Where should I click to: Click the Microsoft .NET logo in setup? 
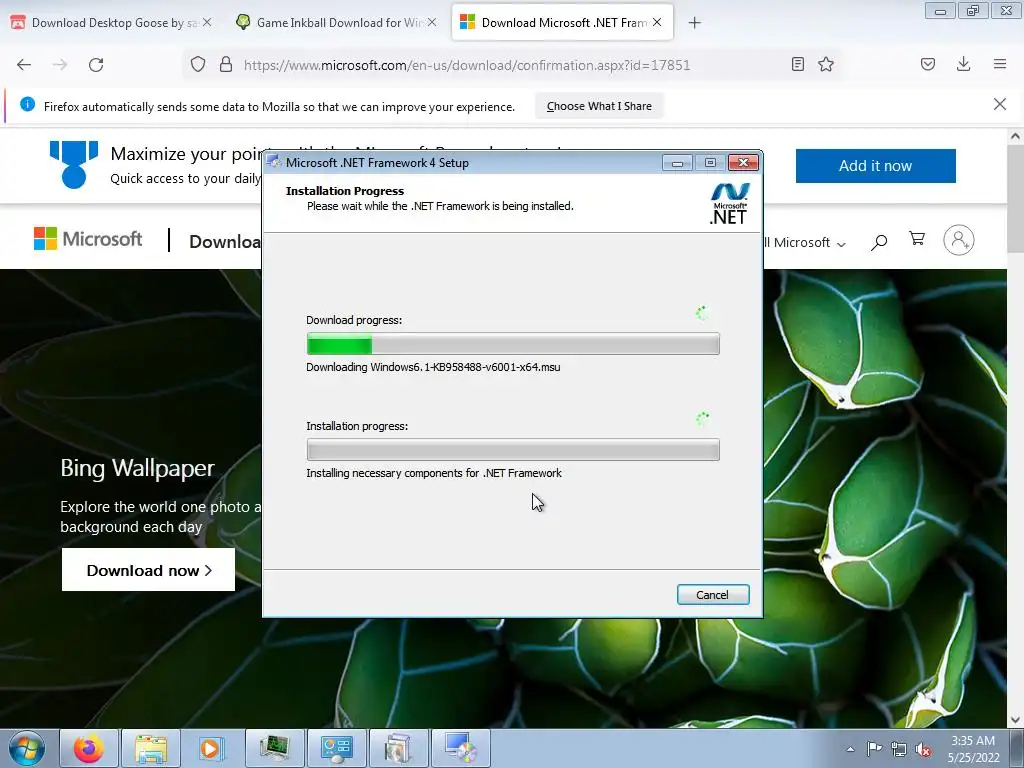pyautogui.click(x=729, y=204)
